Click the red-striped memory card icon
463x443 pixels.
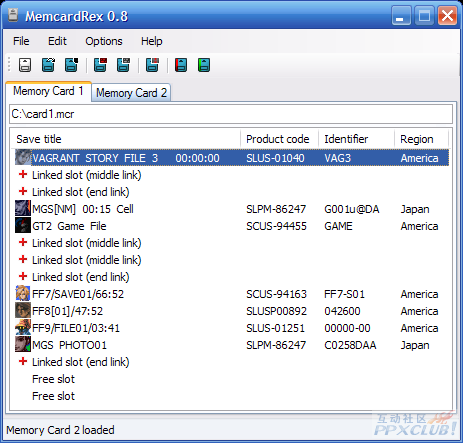[x=181, y=65]
